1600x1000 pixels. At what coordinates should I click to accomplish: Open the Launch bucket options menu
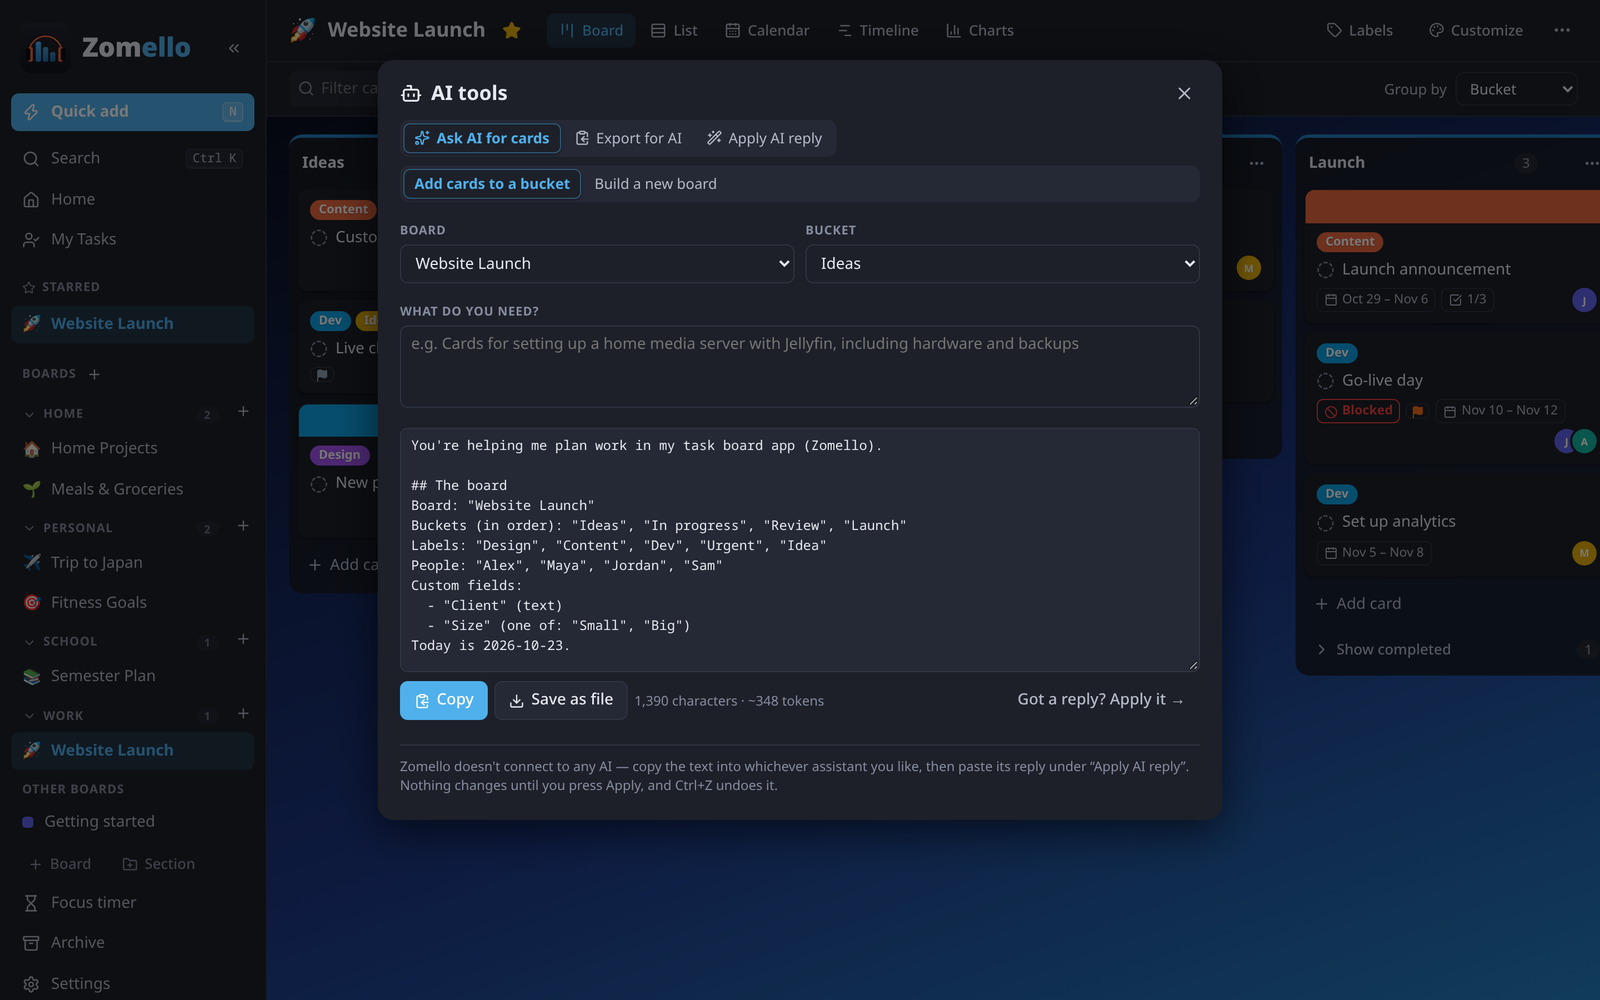[1590, 163]
